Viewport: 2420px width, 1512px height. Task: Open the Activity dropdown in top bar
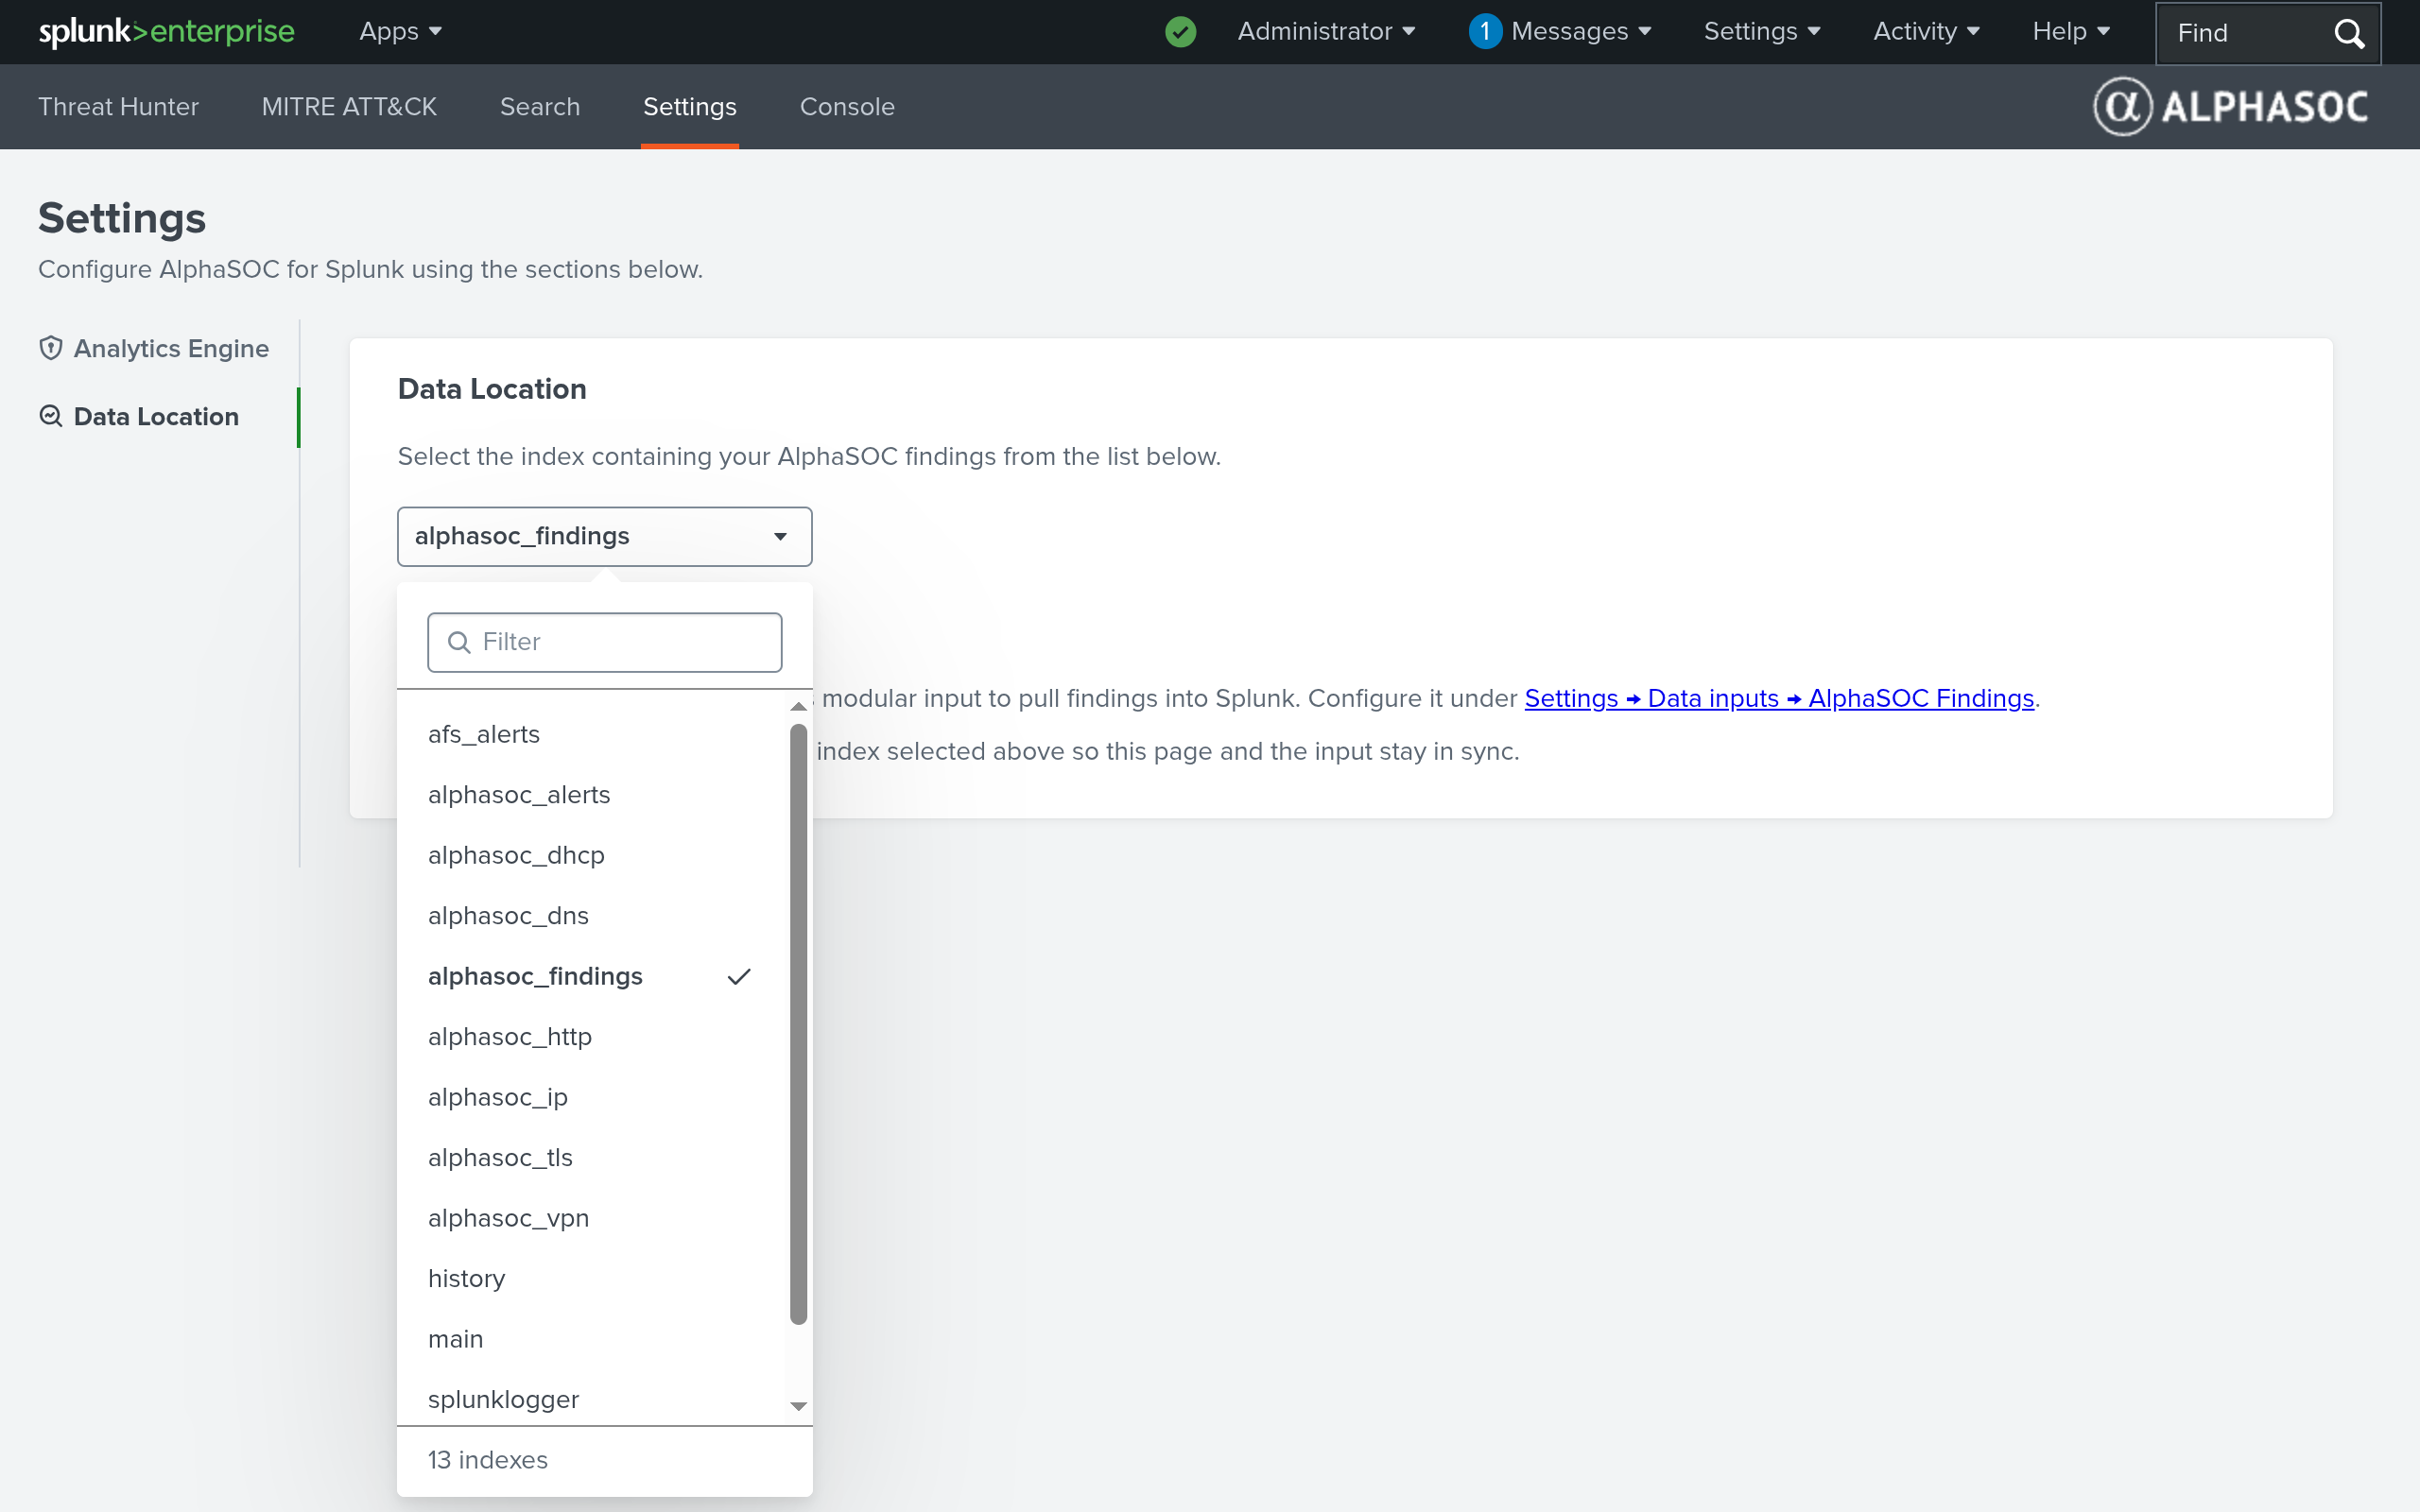pyautogui.click(x=1926, y=32)
